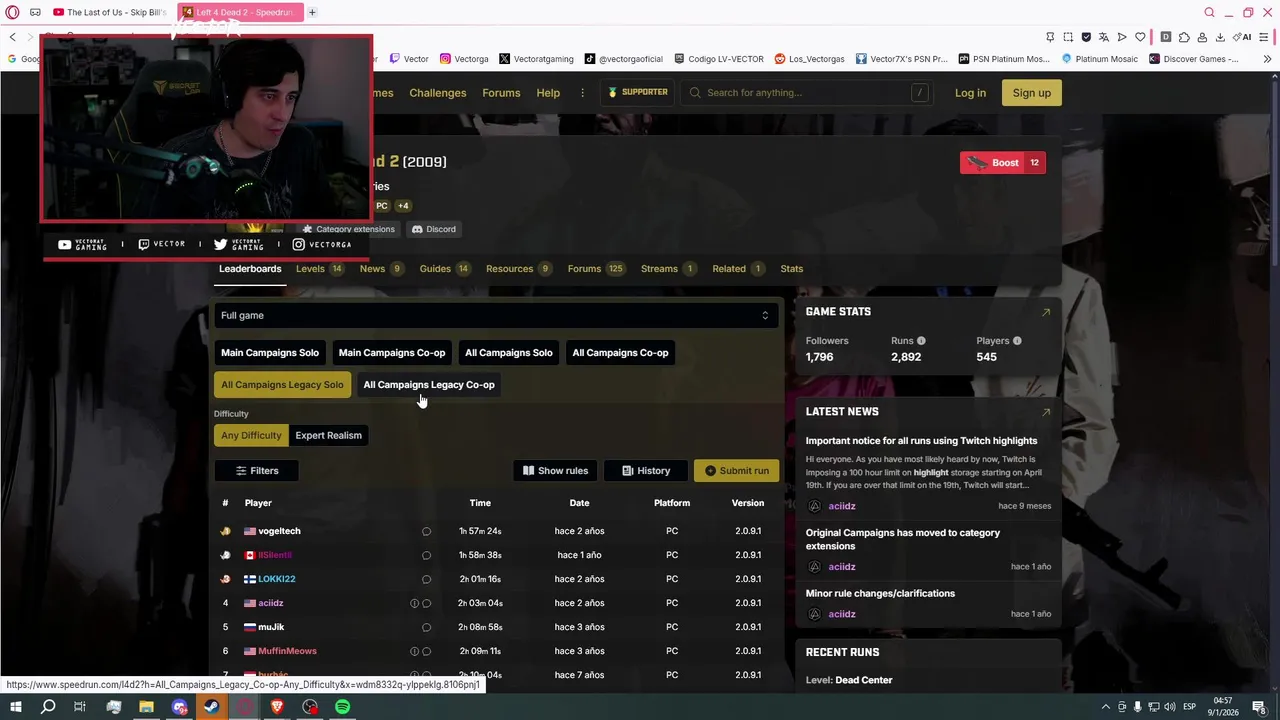
Task: Click the Boost button
Action: (1003, 163)
